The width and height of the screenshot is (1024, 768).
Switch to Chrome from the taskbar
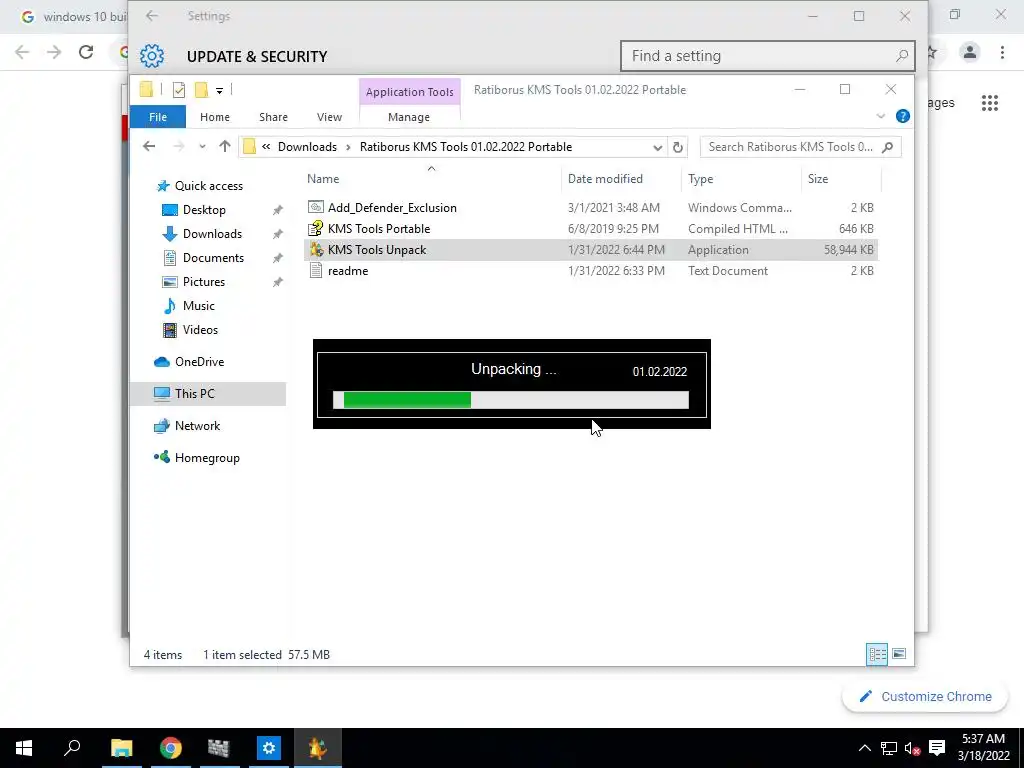point(170,748)
